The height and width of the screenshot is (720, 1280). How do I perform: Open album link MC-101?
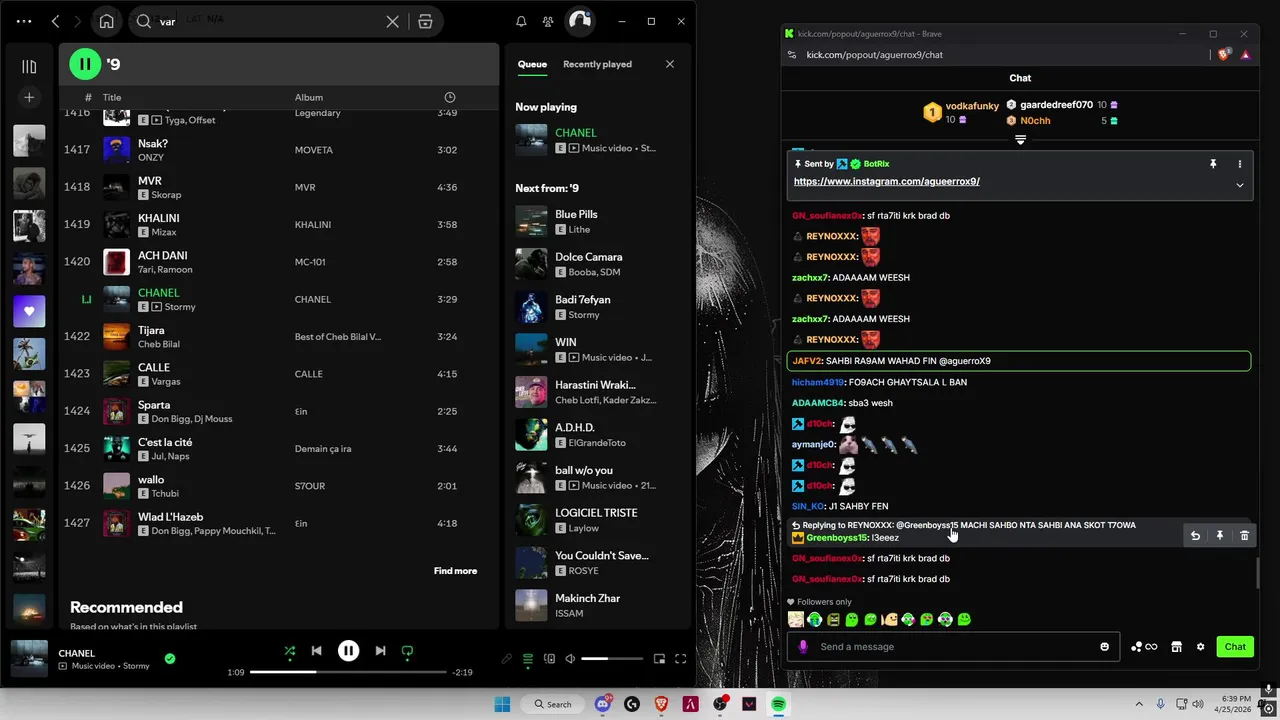pos(310,262)
